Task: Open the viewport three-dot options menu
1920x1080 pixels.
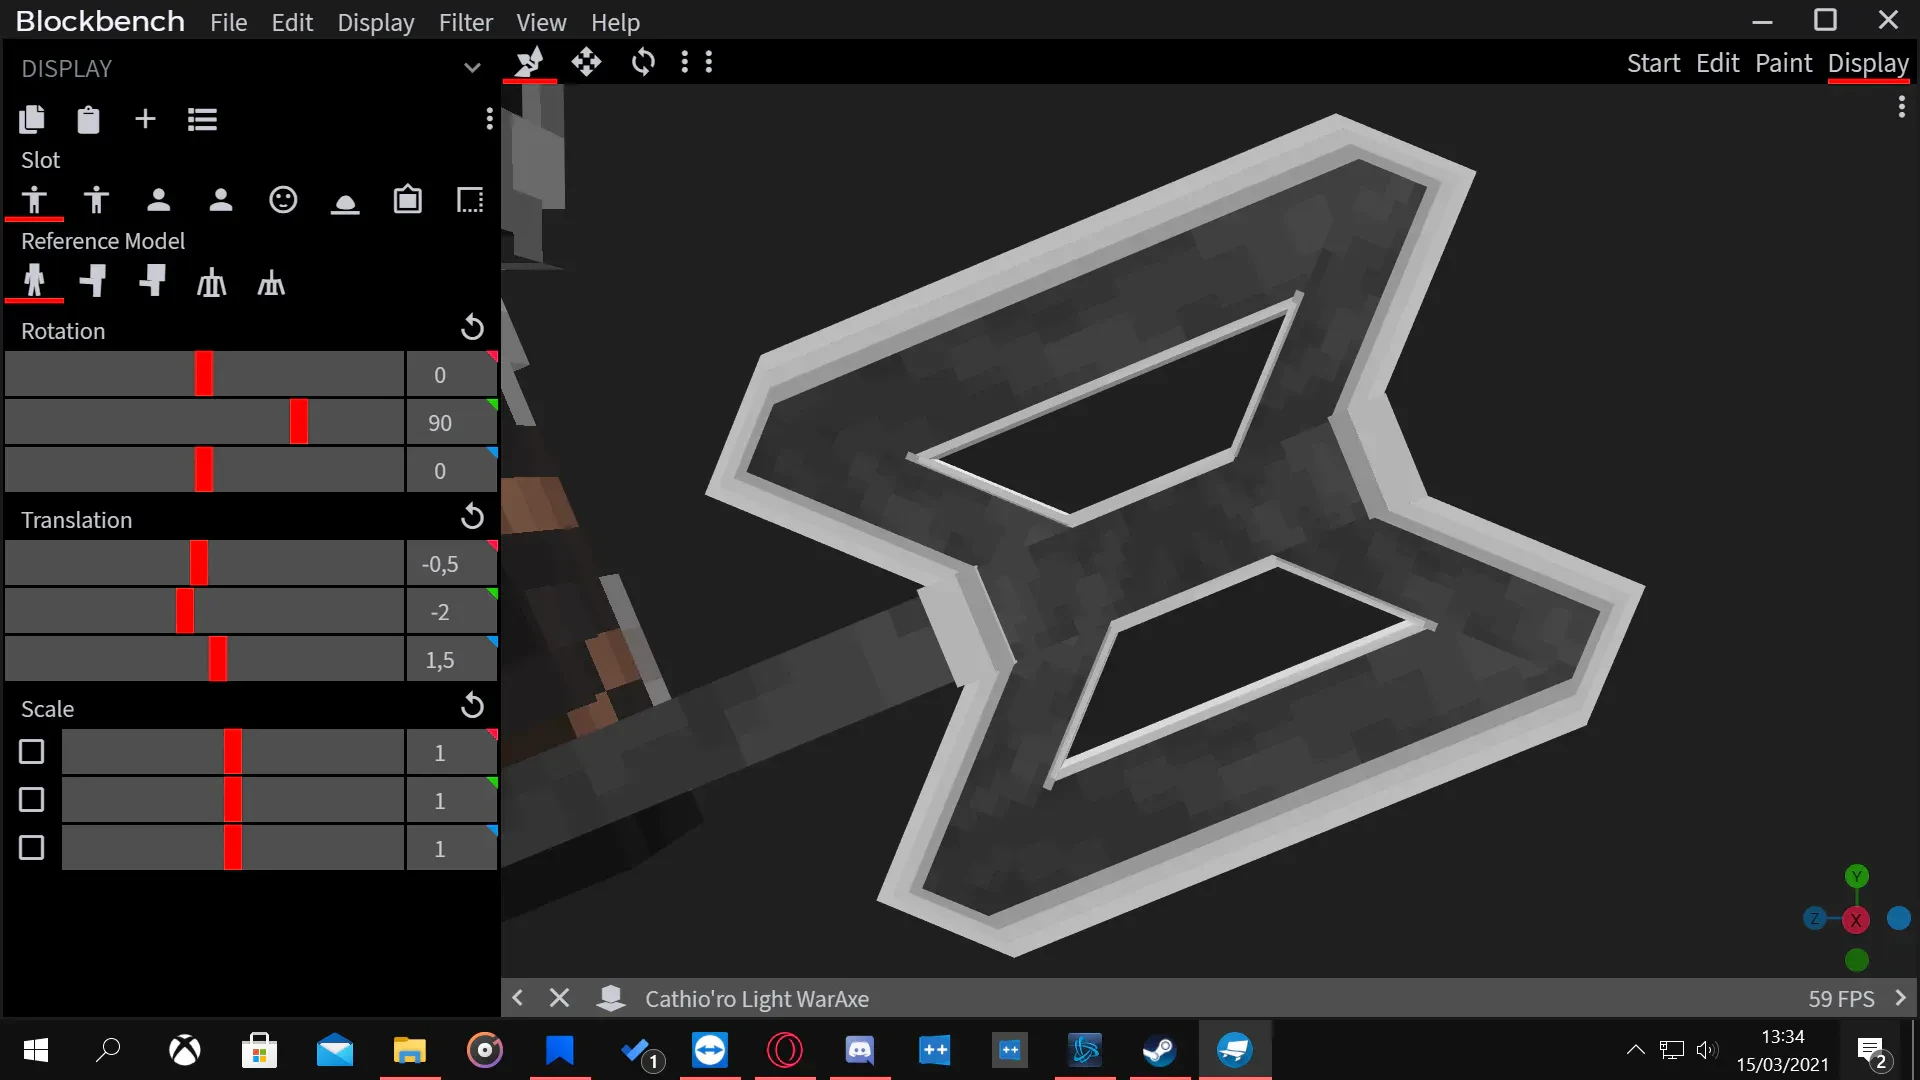Action: (x=1901, y=107)
